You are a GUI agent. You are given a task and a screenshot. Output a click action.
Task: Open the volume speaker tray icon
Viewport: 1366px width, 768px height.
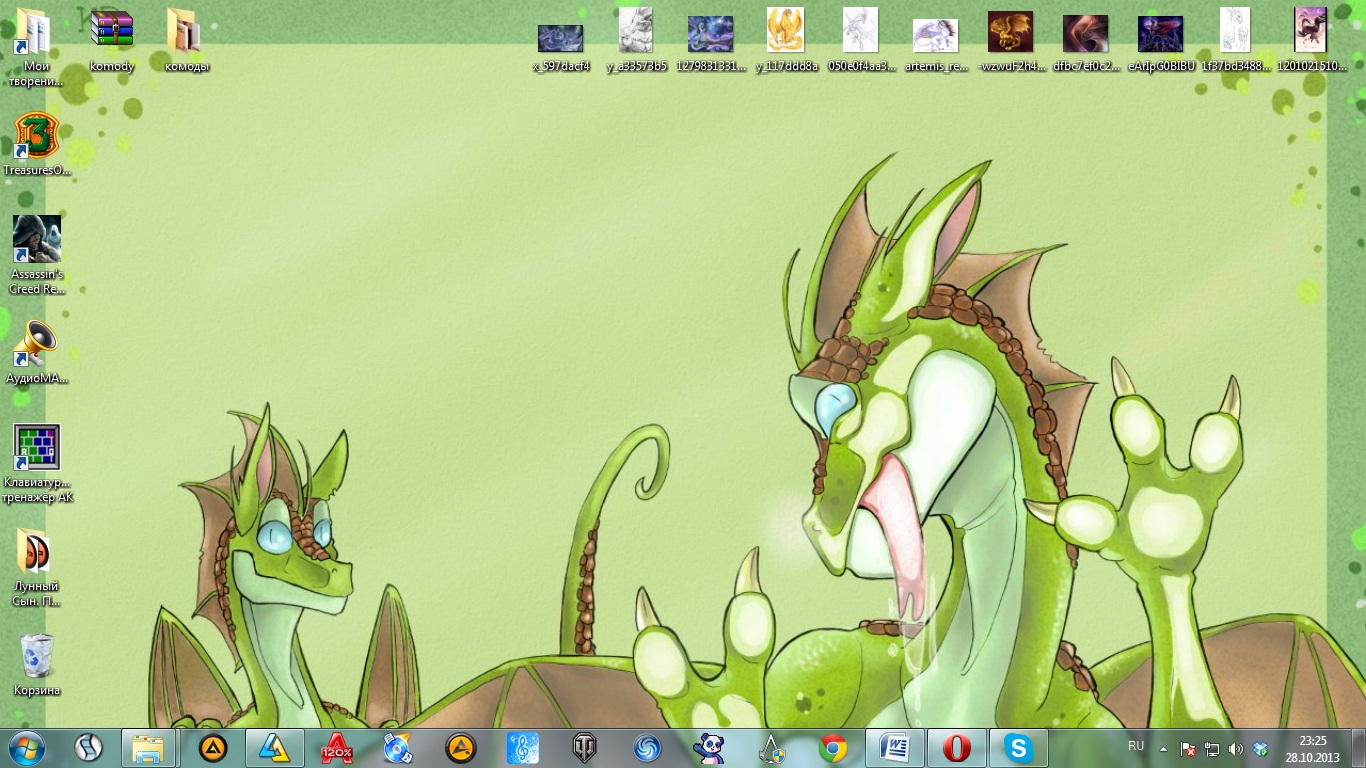(1236, 748)
